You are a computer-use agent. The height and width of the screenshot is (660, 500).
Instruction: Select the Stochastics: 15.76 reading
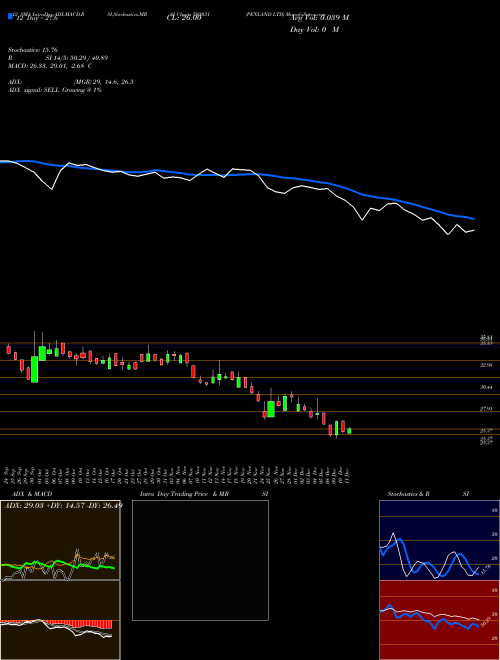[32, 50]
